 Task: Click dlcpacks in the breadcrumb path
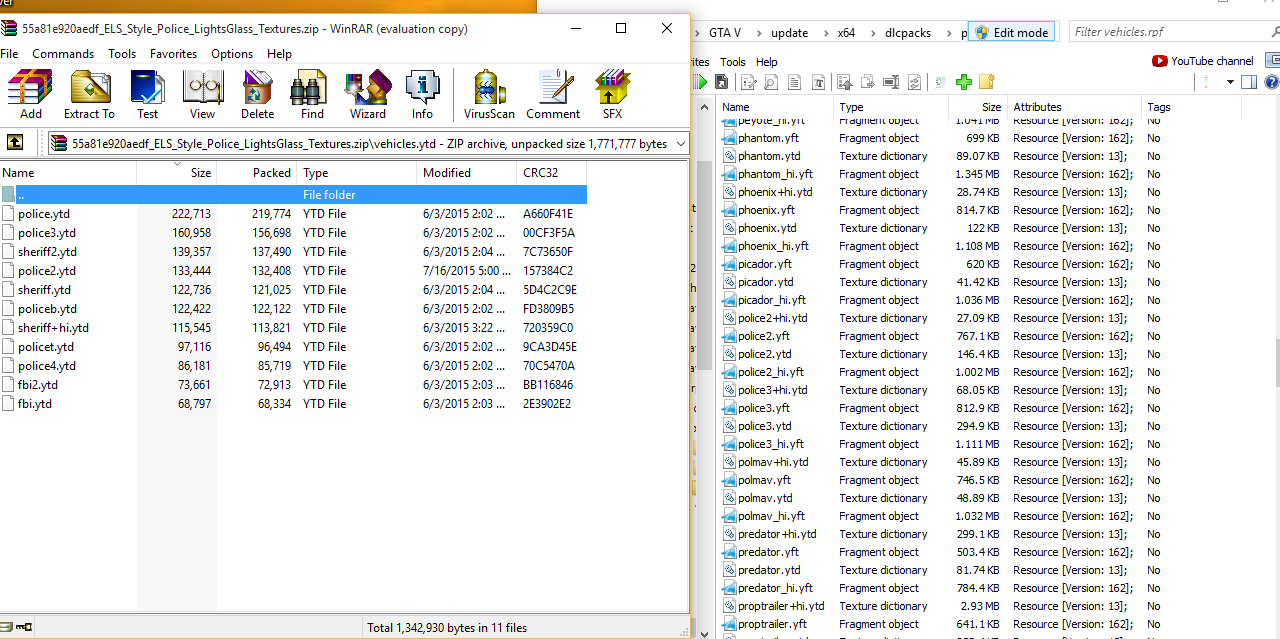click(x=907, y=33)
